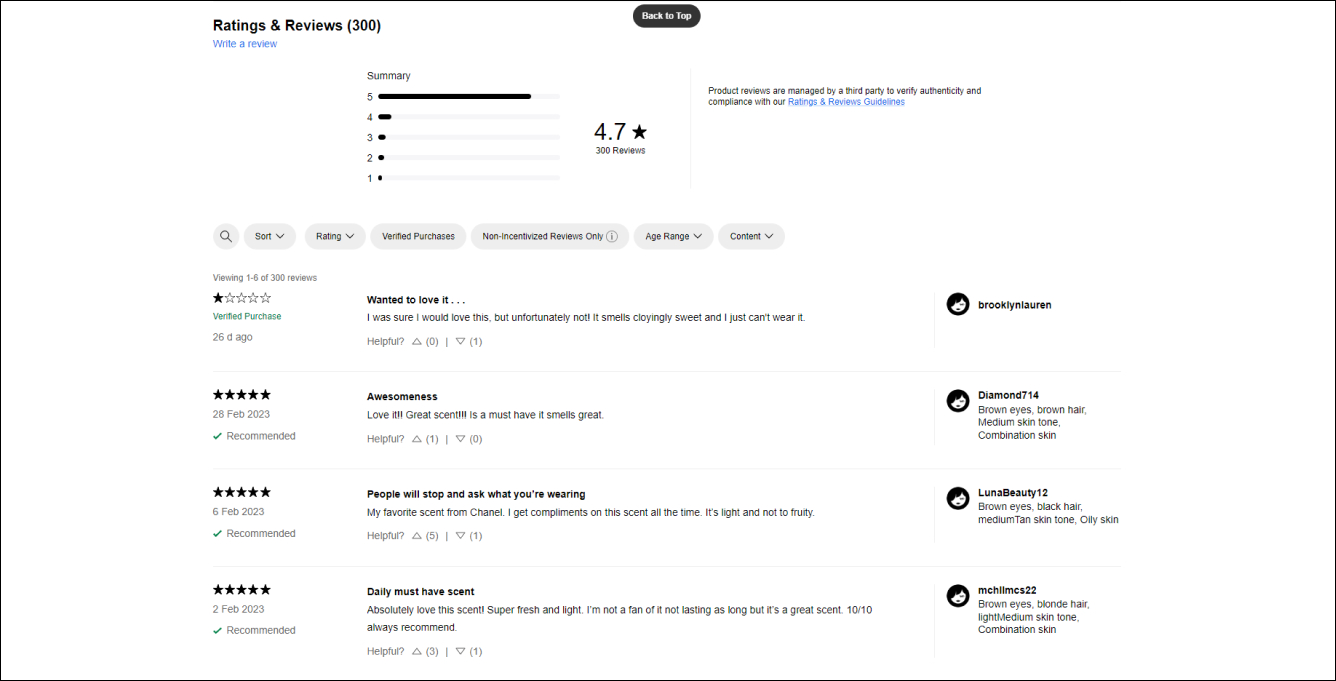Open the Sort dropdown
The height and width of the screenshot is (681, 1336).
pyautogui.click(x=270, y=236)
